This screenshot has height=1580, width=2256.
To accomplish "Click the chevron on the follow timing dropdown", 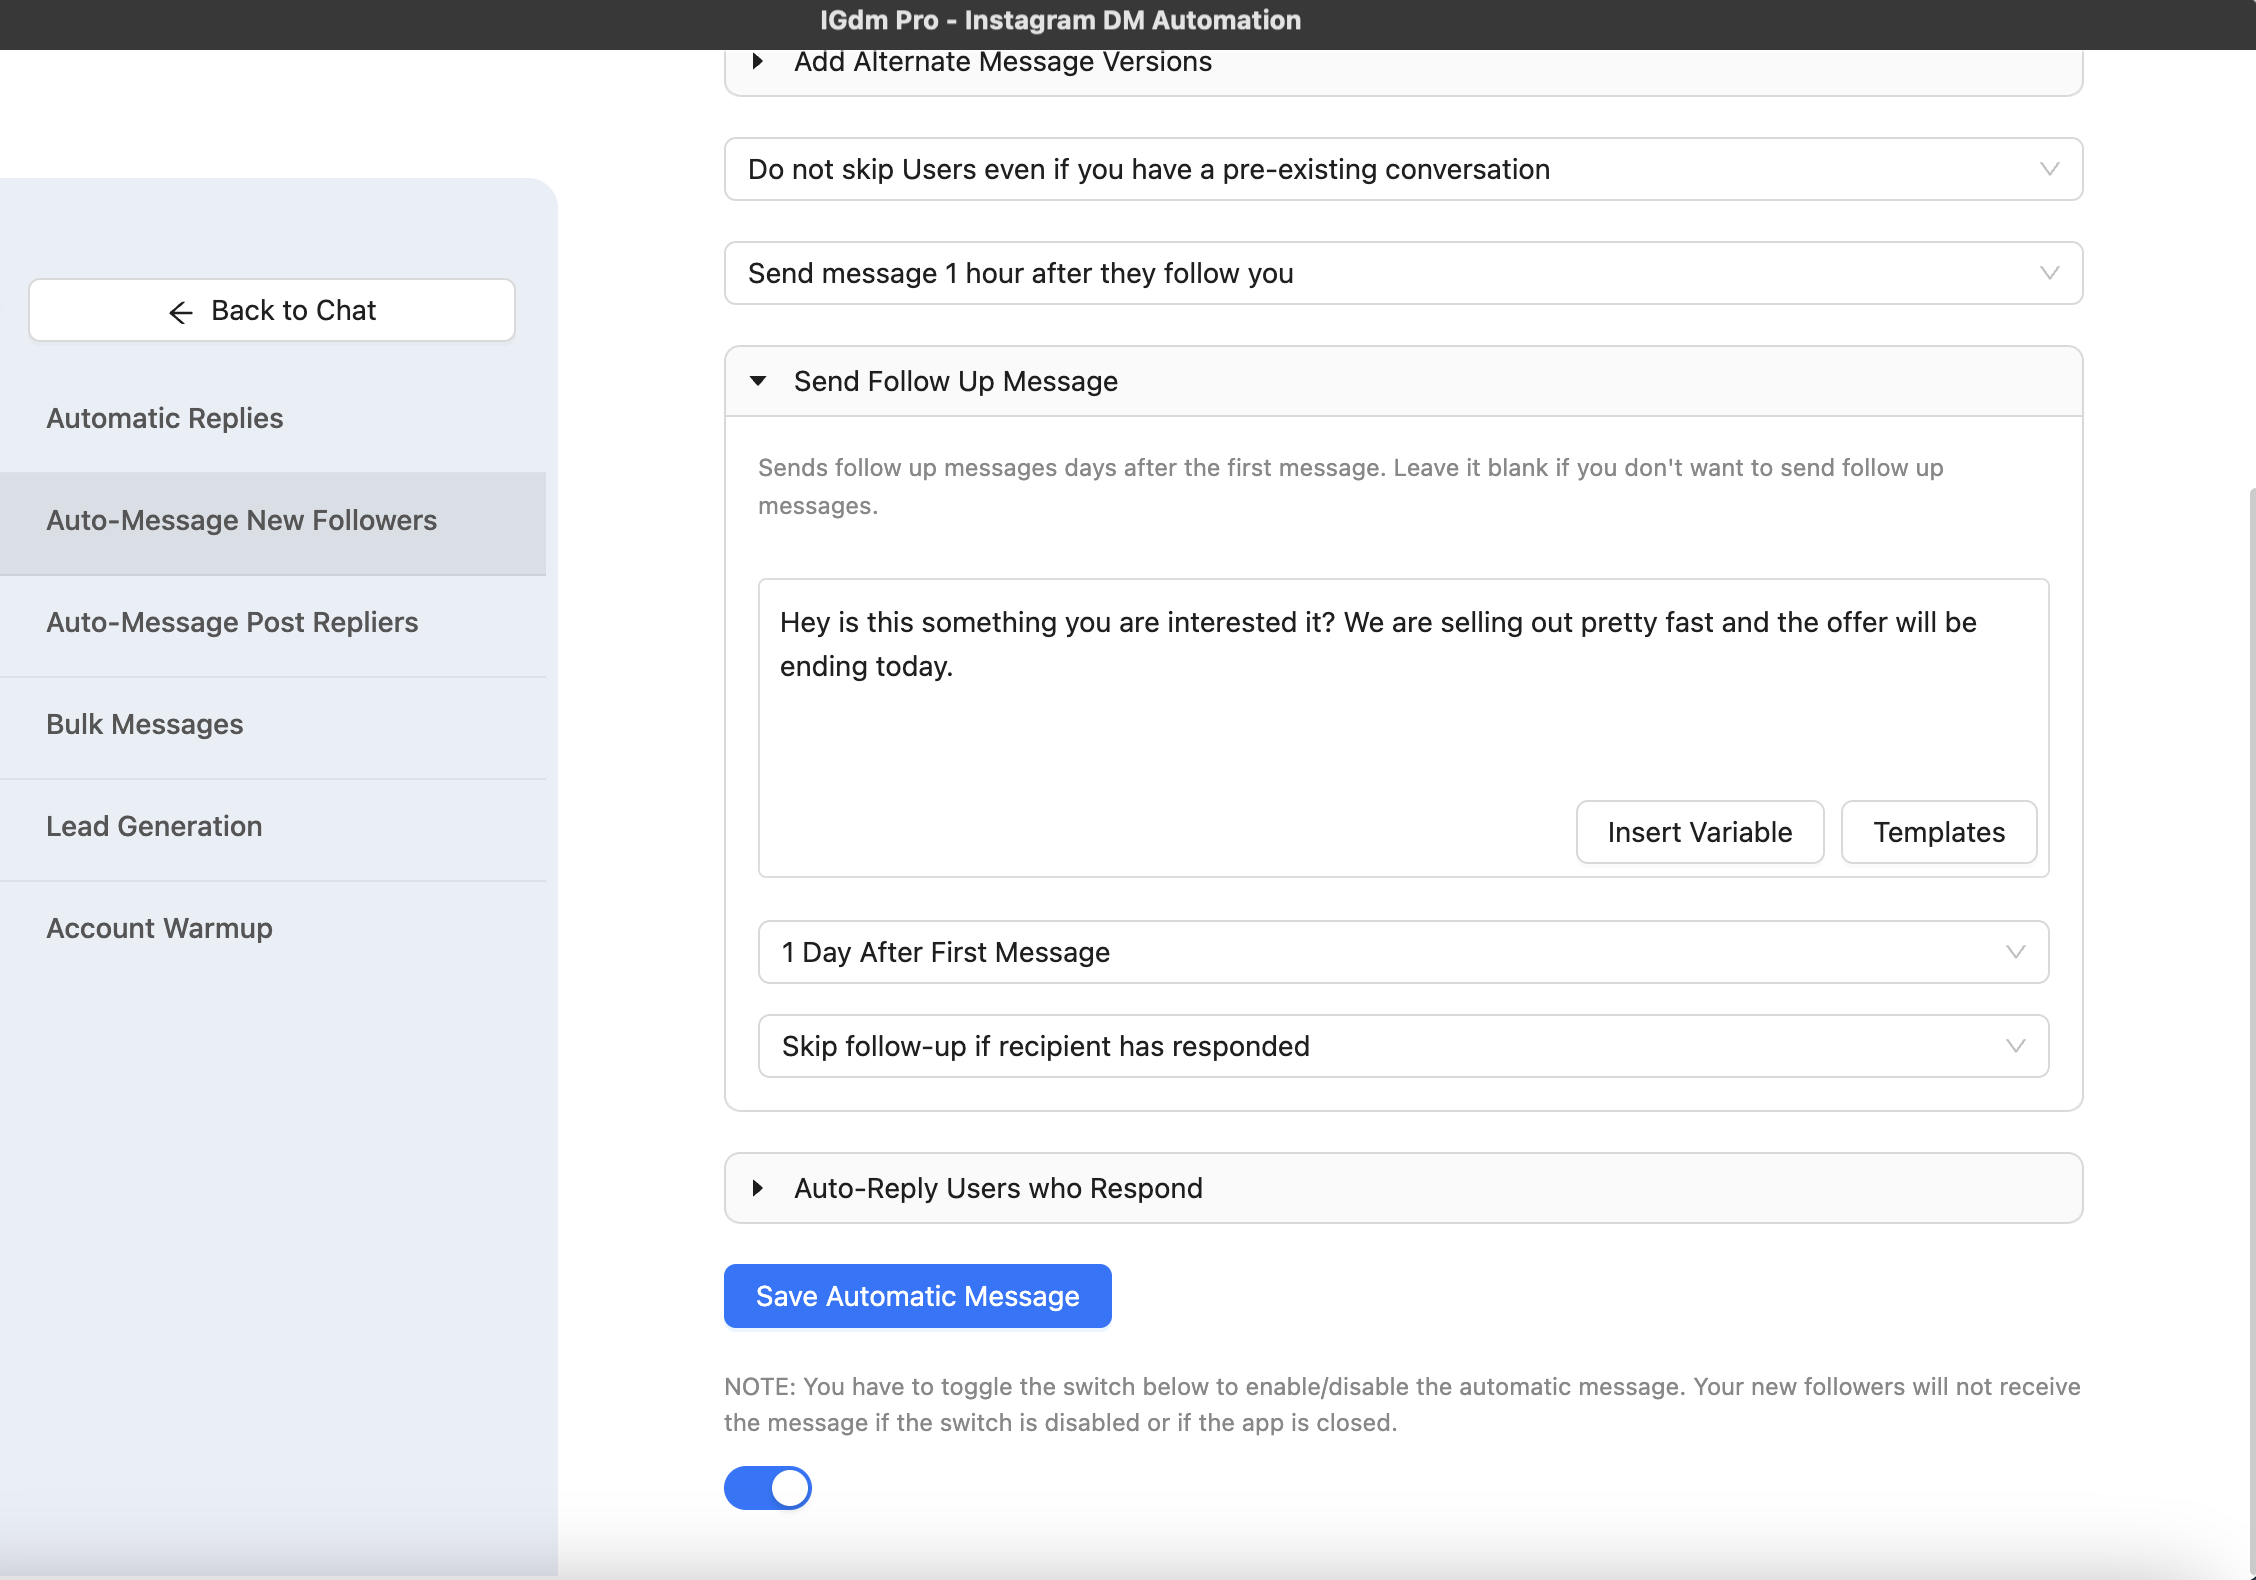I will coord(2048,273).
